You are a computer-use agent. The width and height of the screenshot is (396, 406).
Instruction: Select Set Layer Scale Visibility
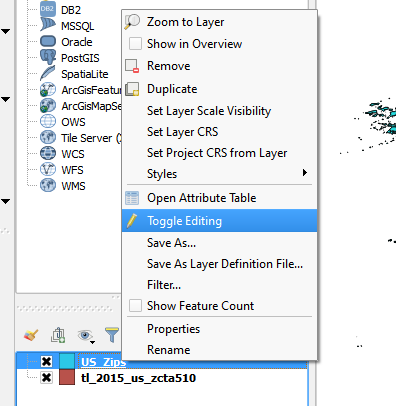219,111
